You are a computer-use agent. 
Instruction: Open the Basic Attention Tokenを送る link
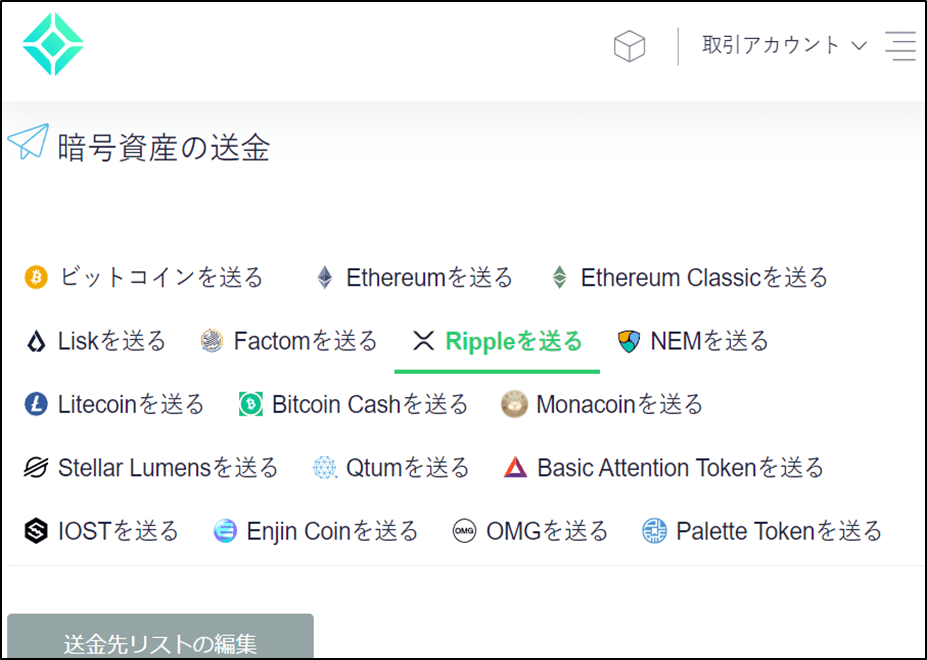point(663,468)
